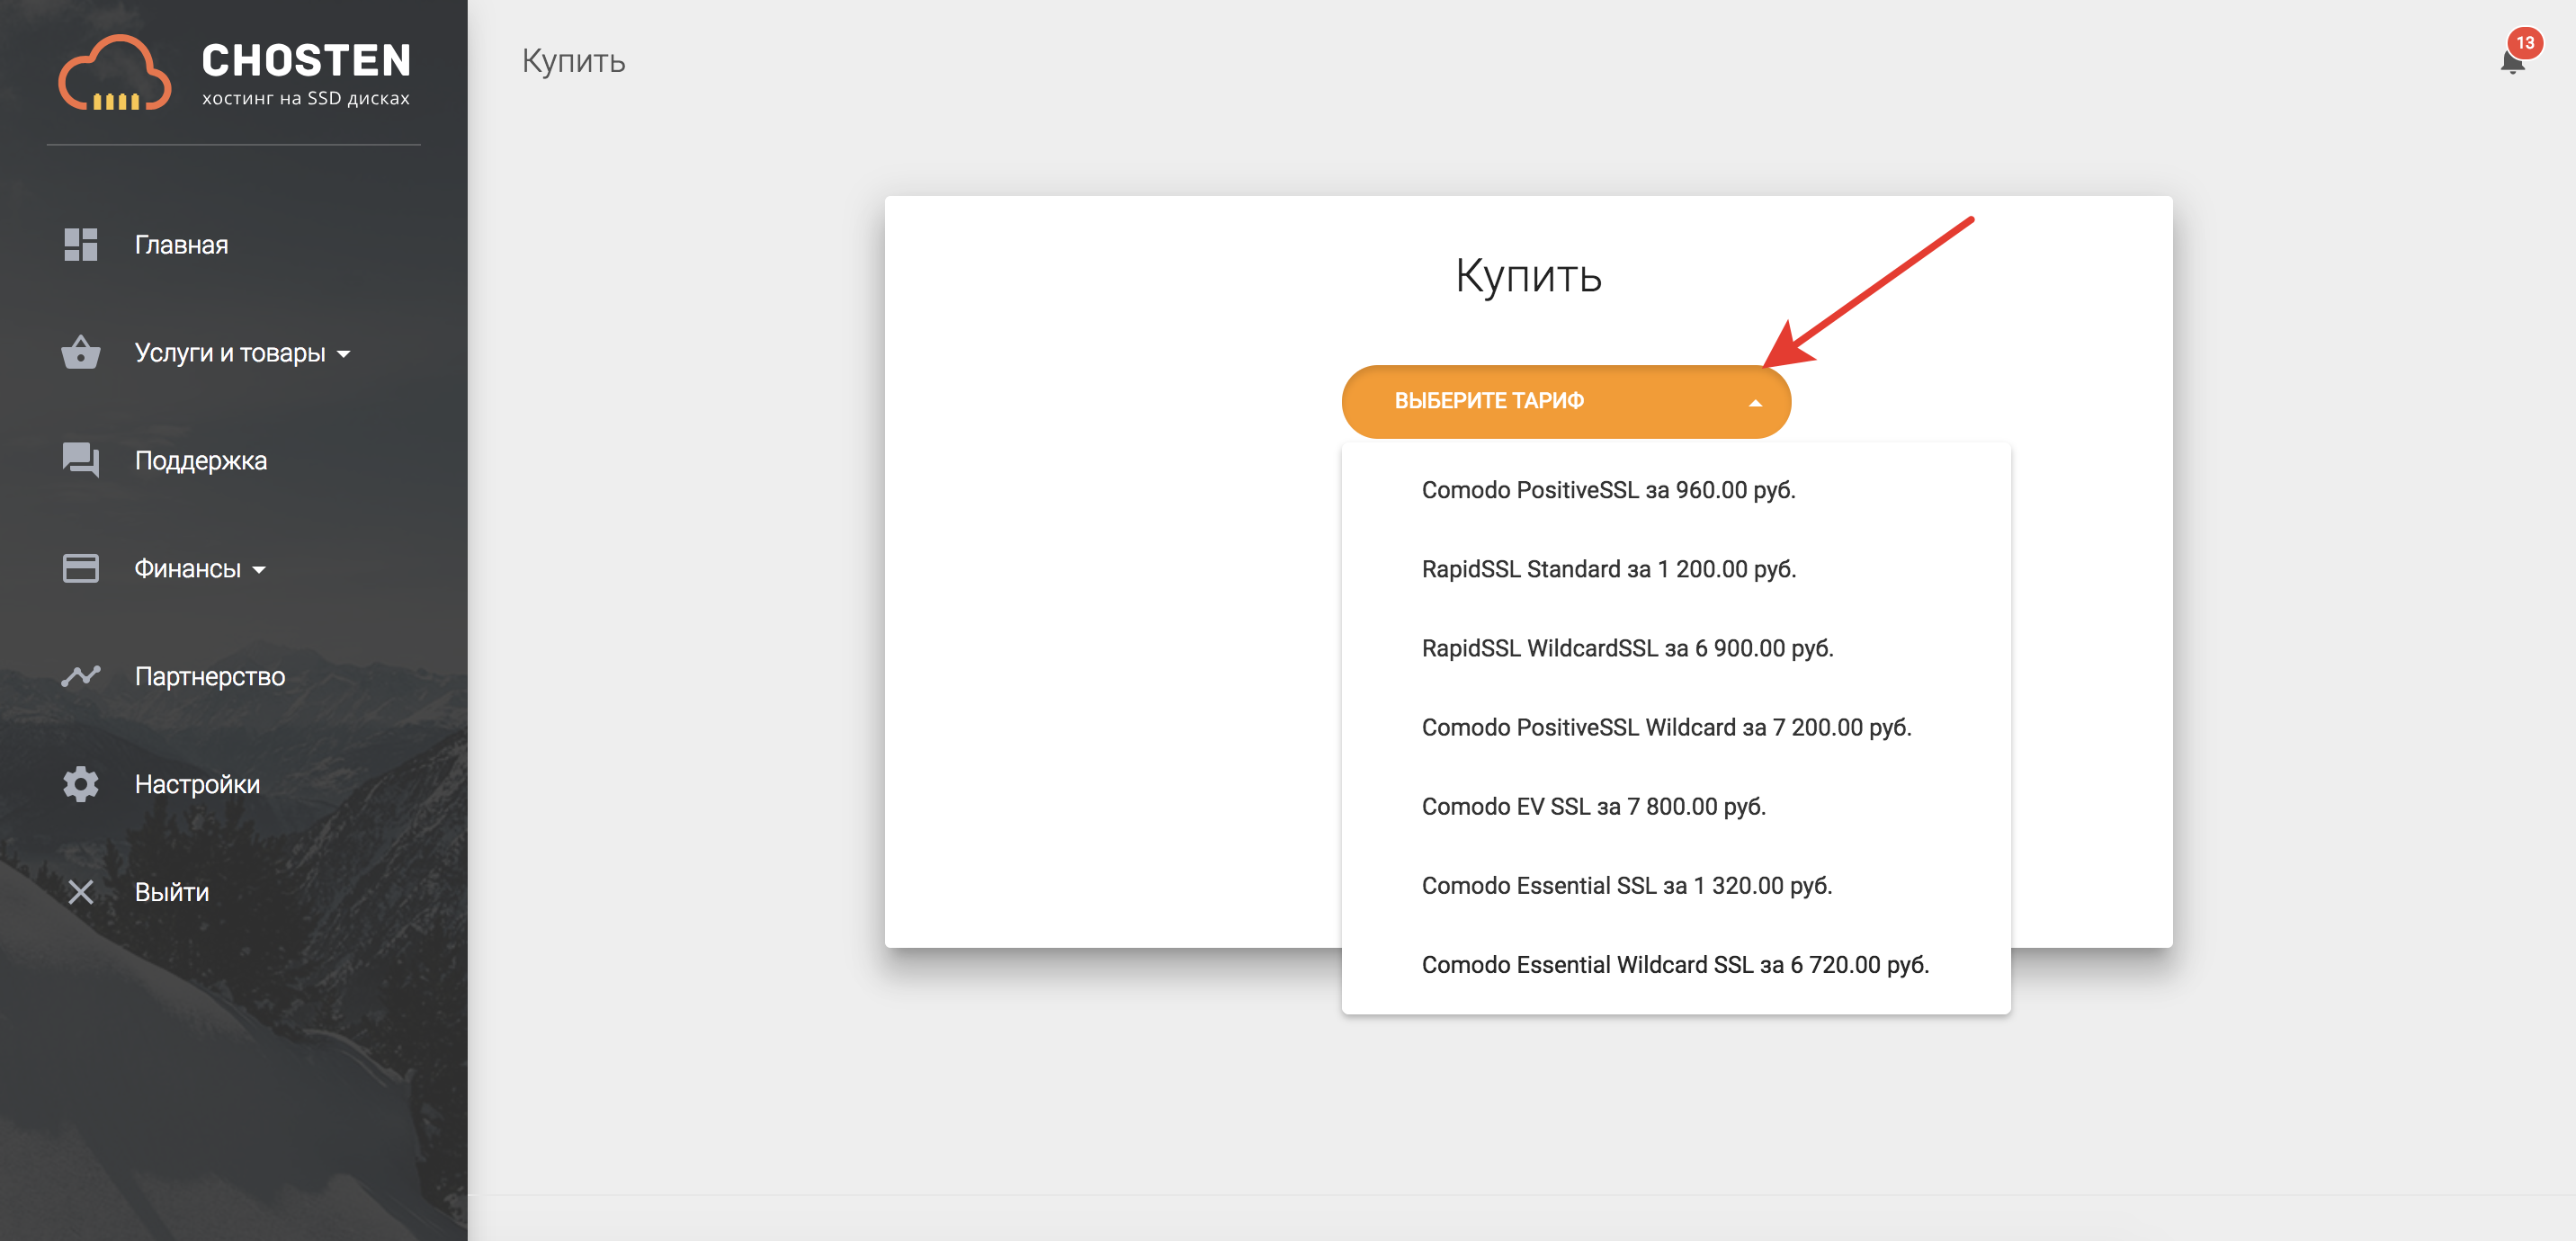Click the Купить heading in the card
The width and height of the screenshot is (2576, 1241).
[1528, 276]
